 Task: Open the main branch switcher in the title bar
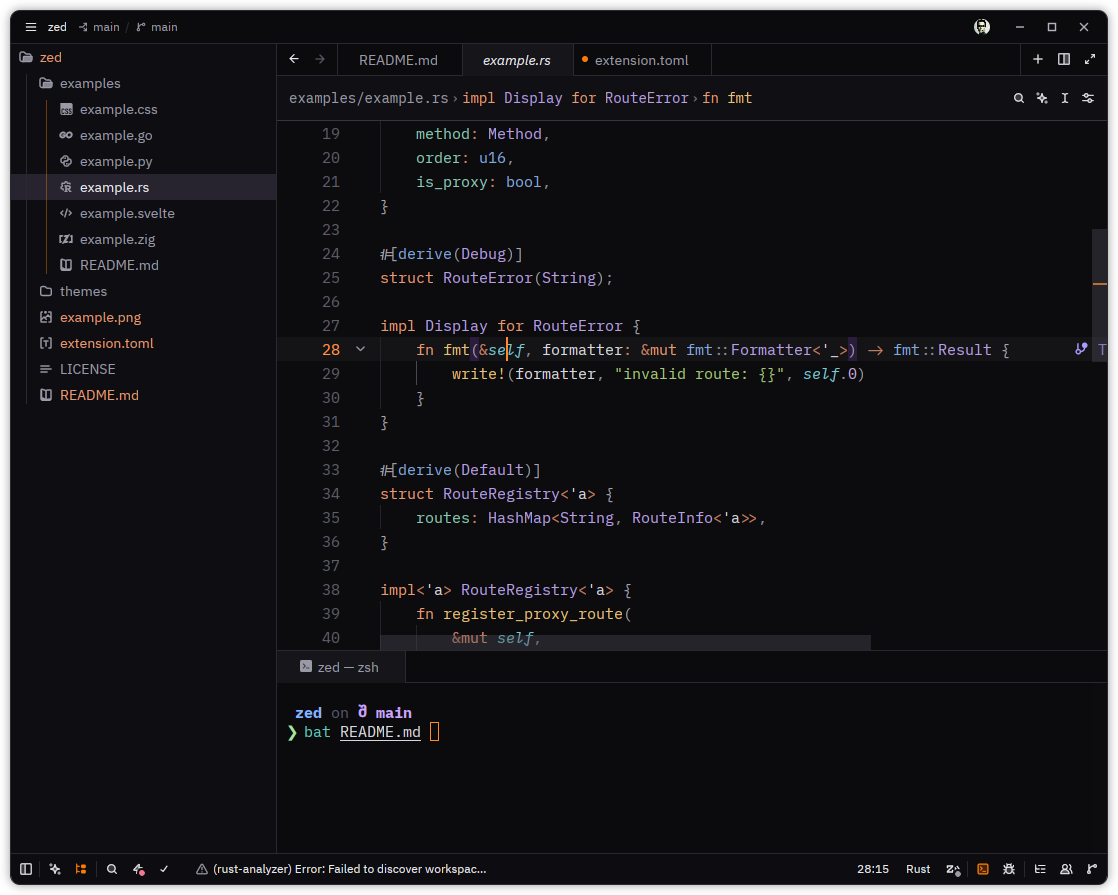(x=157, y=27)
